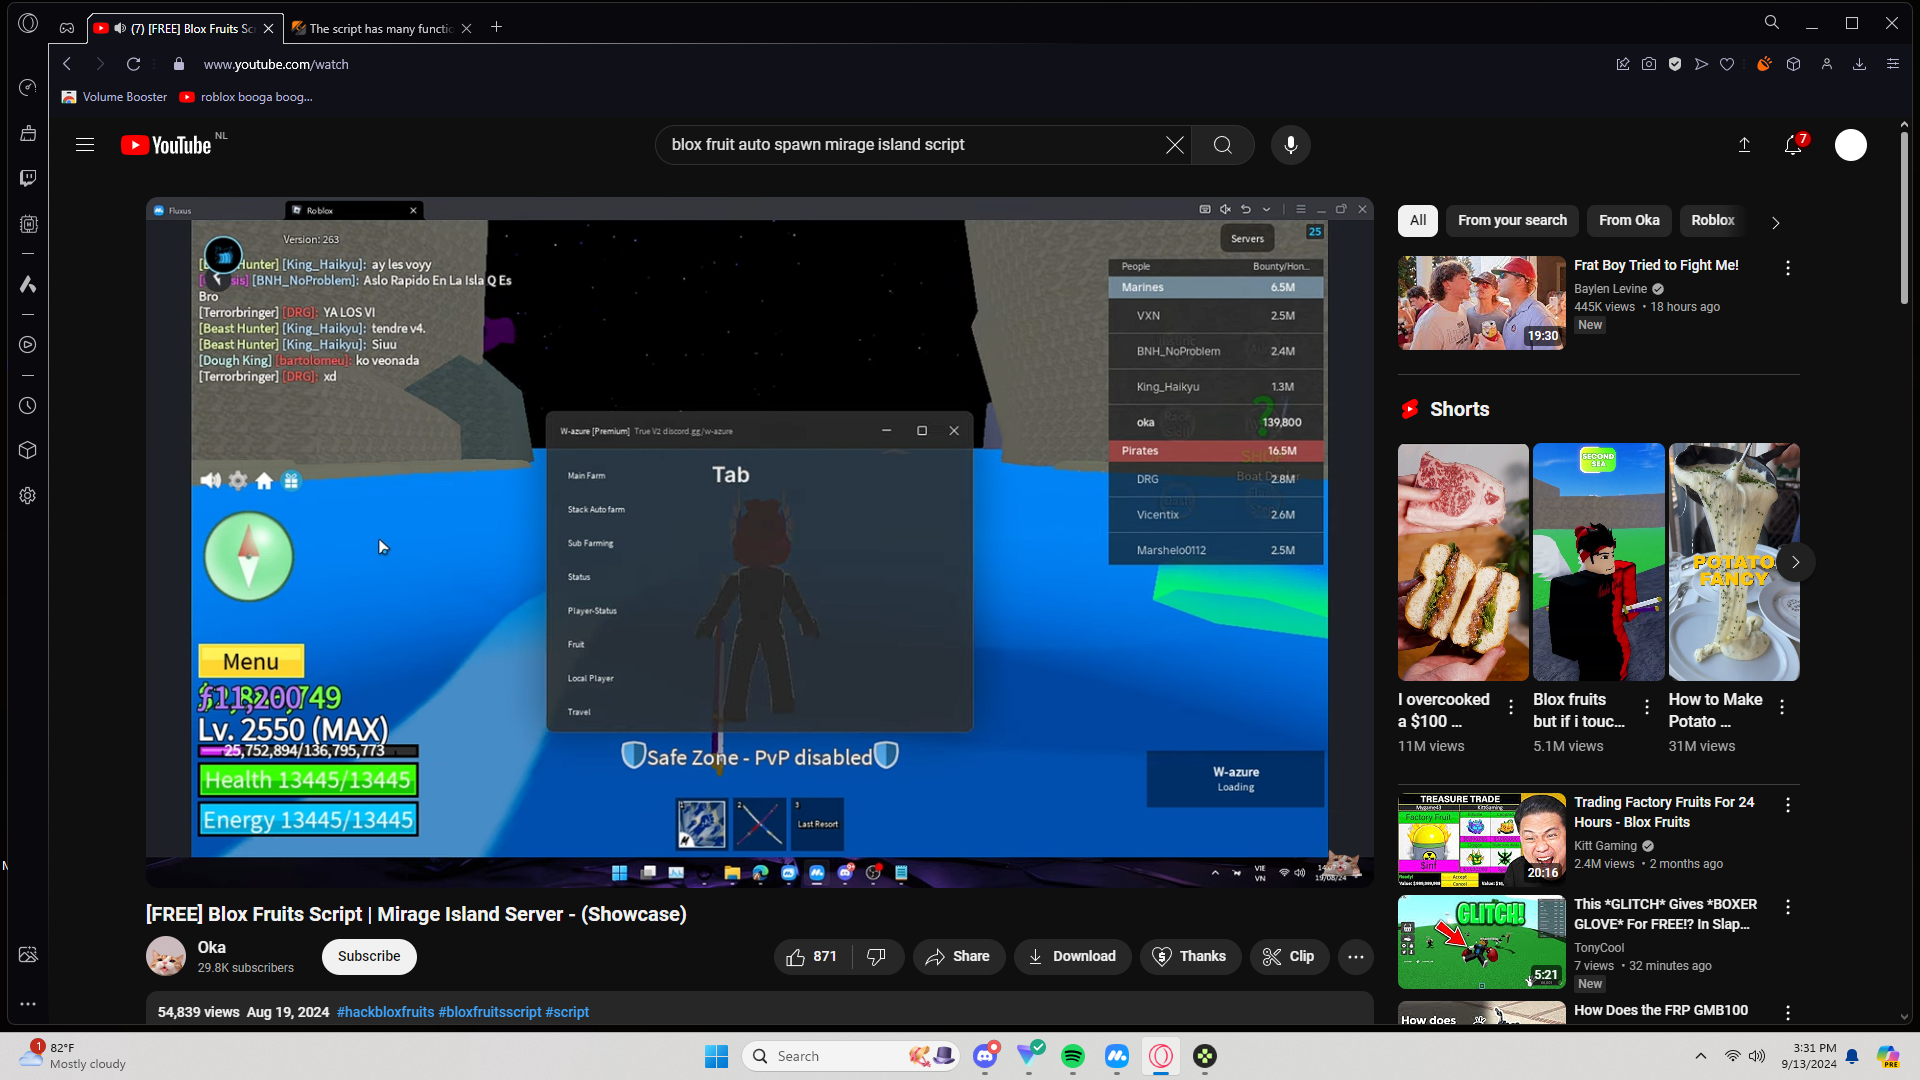Select the All filter chip

tap(1418, 220)
